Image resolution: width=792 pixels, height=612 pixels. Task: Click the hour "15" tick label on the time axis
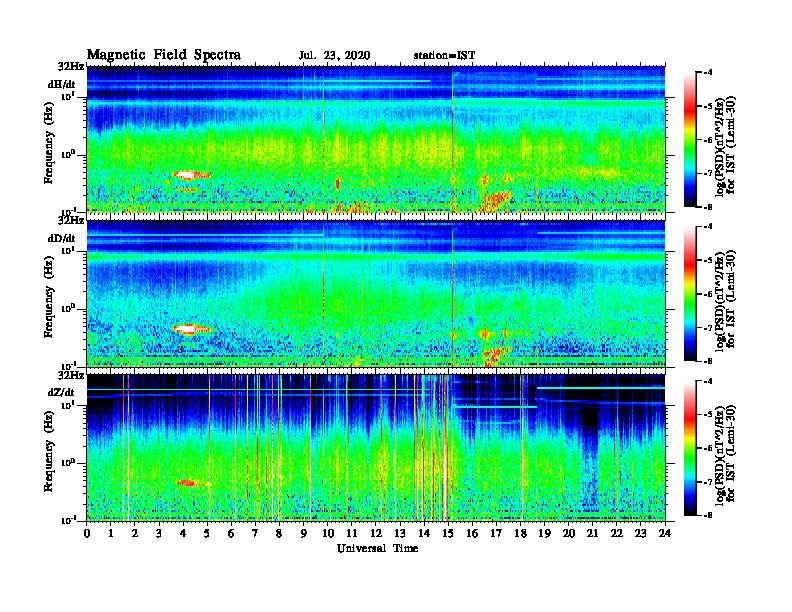click(448, 534)
